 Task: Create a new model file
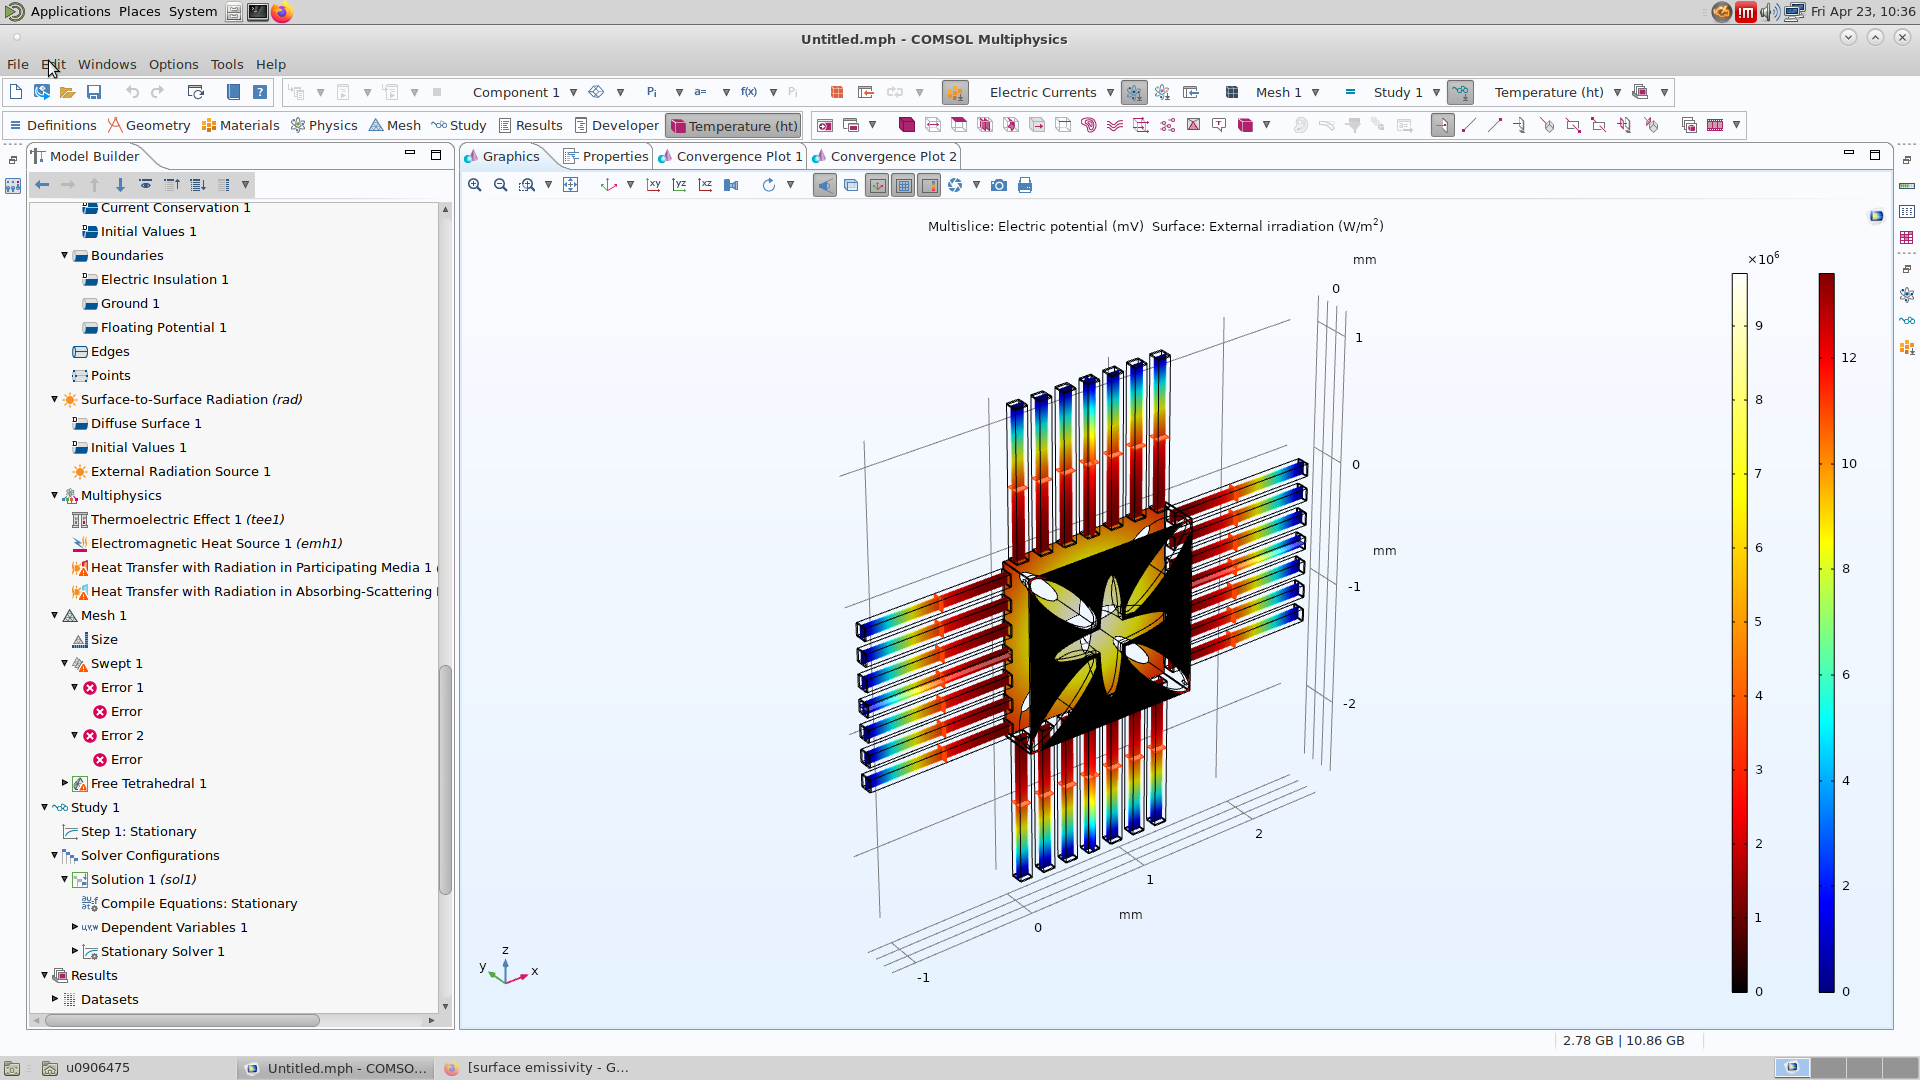coord(16,92)
